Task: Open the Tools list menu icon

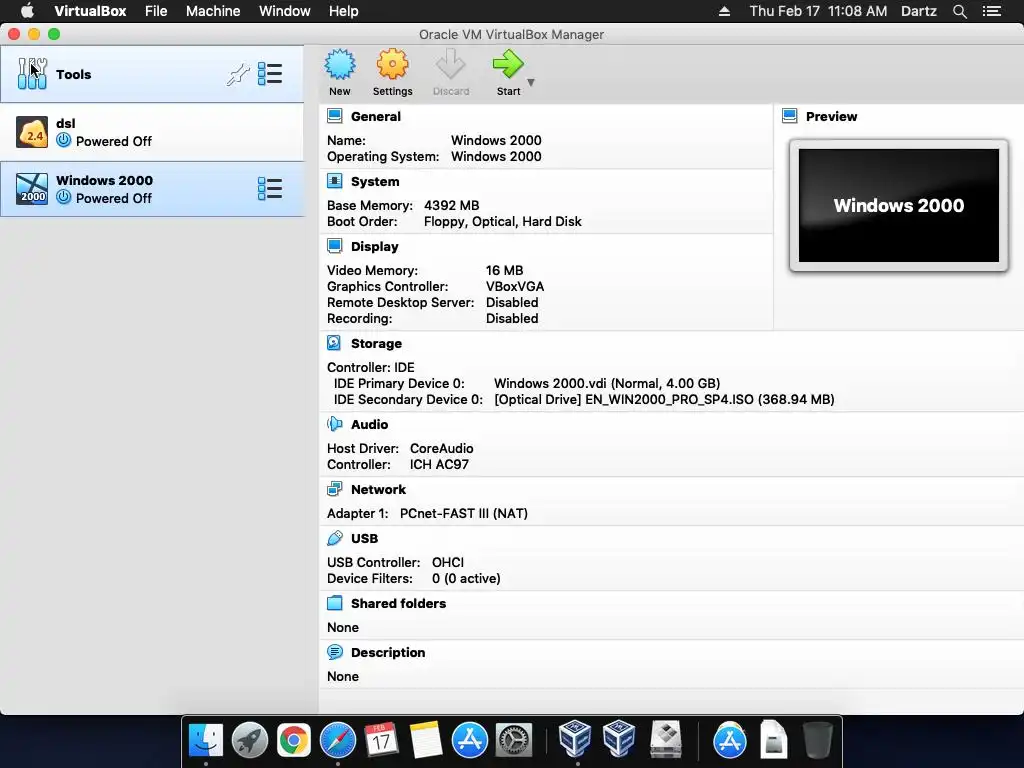Action: (270, 74)
